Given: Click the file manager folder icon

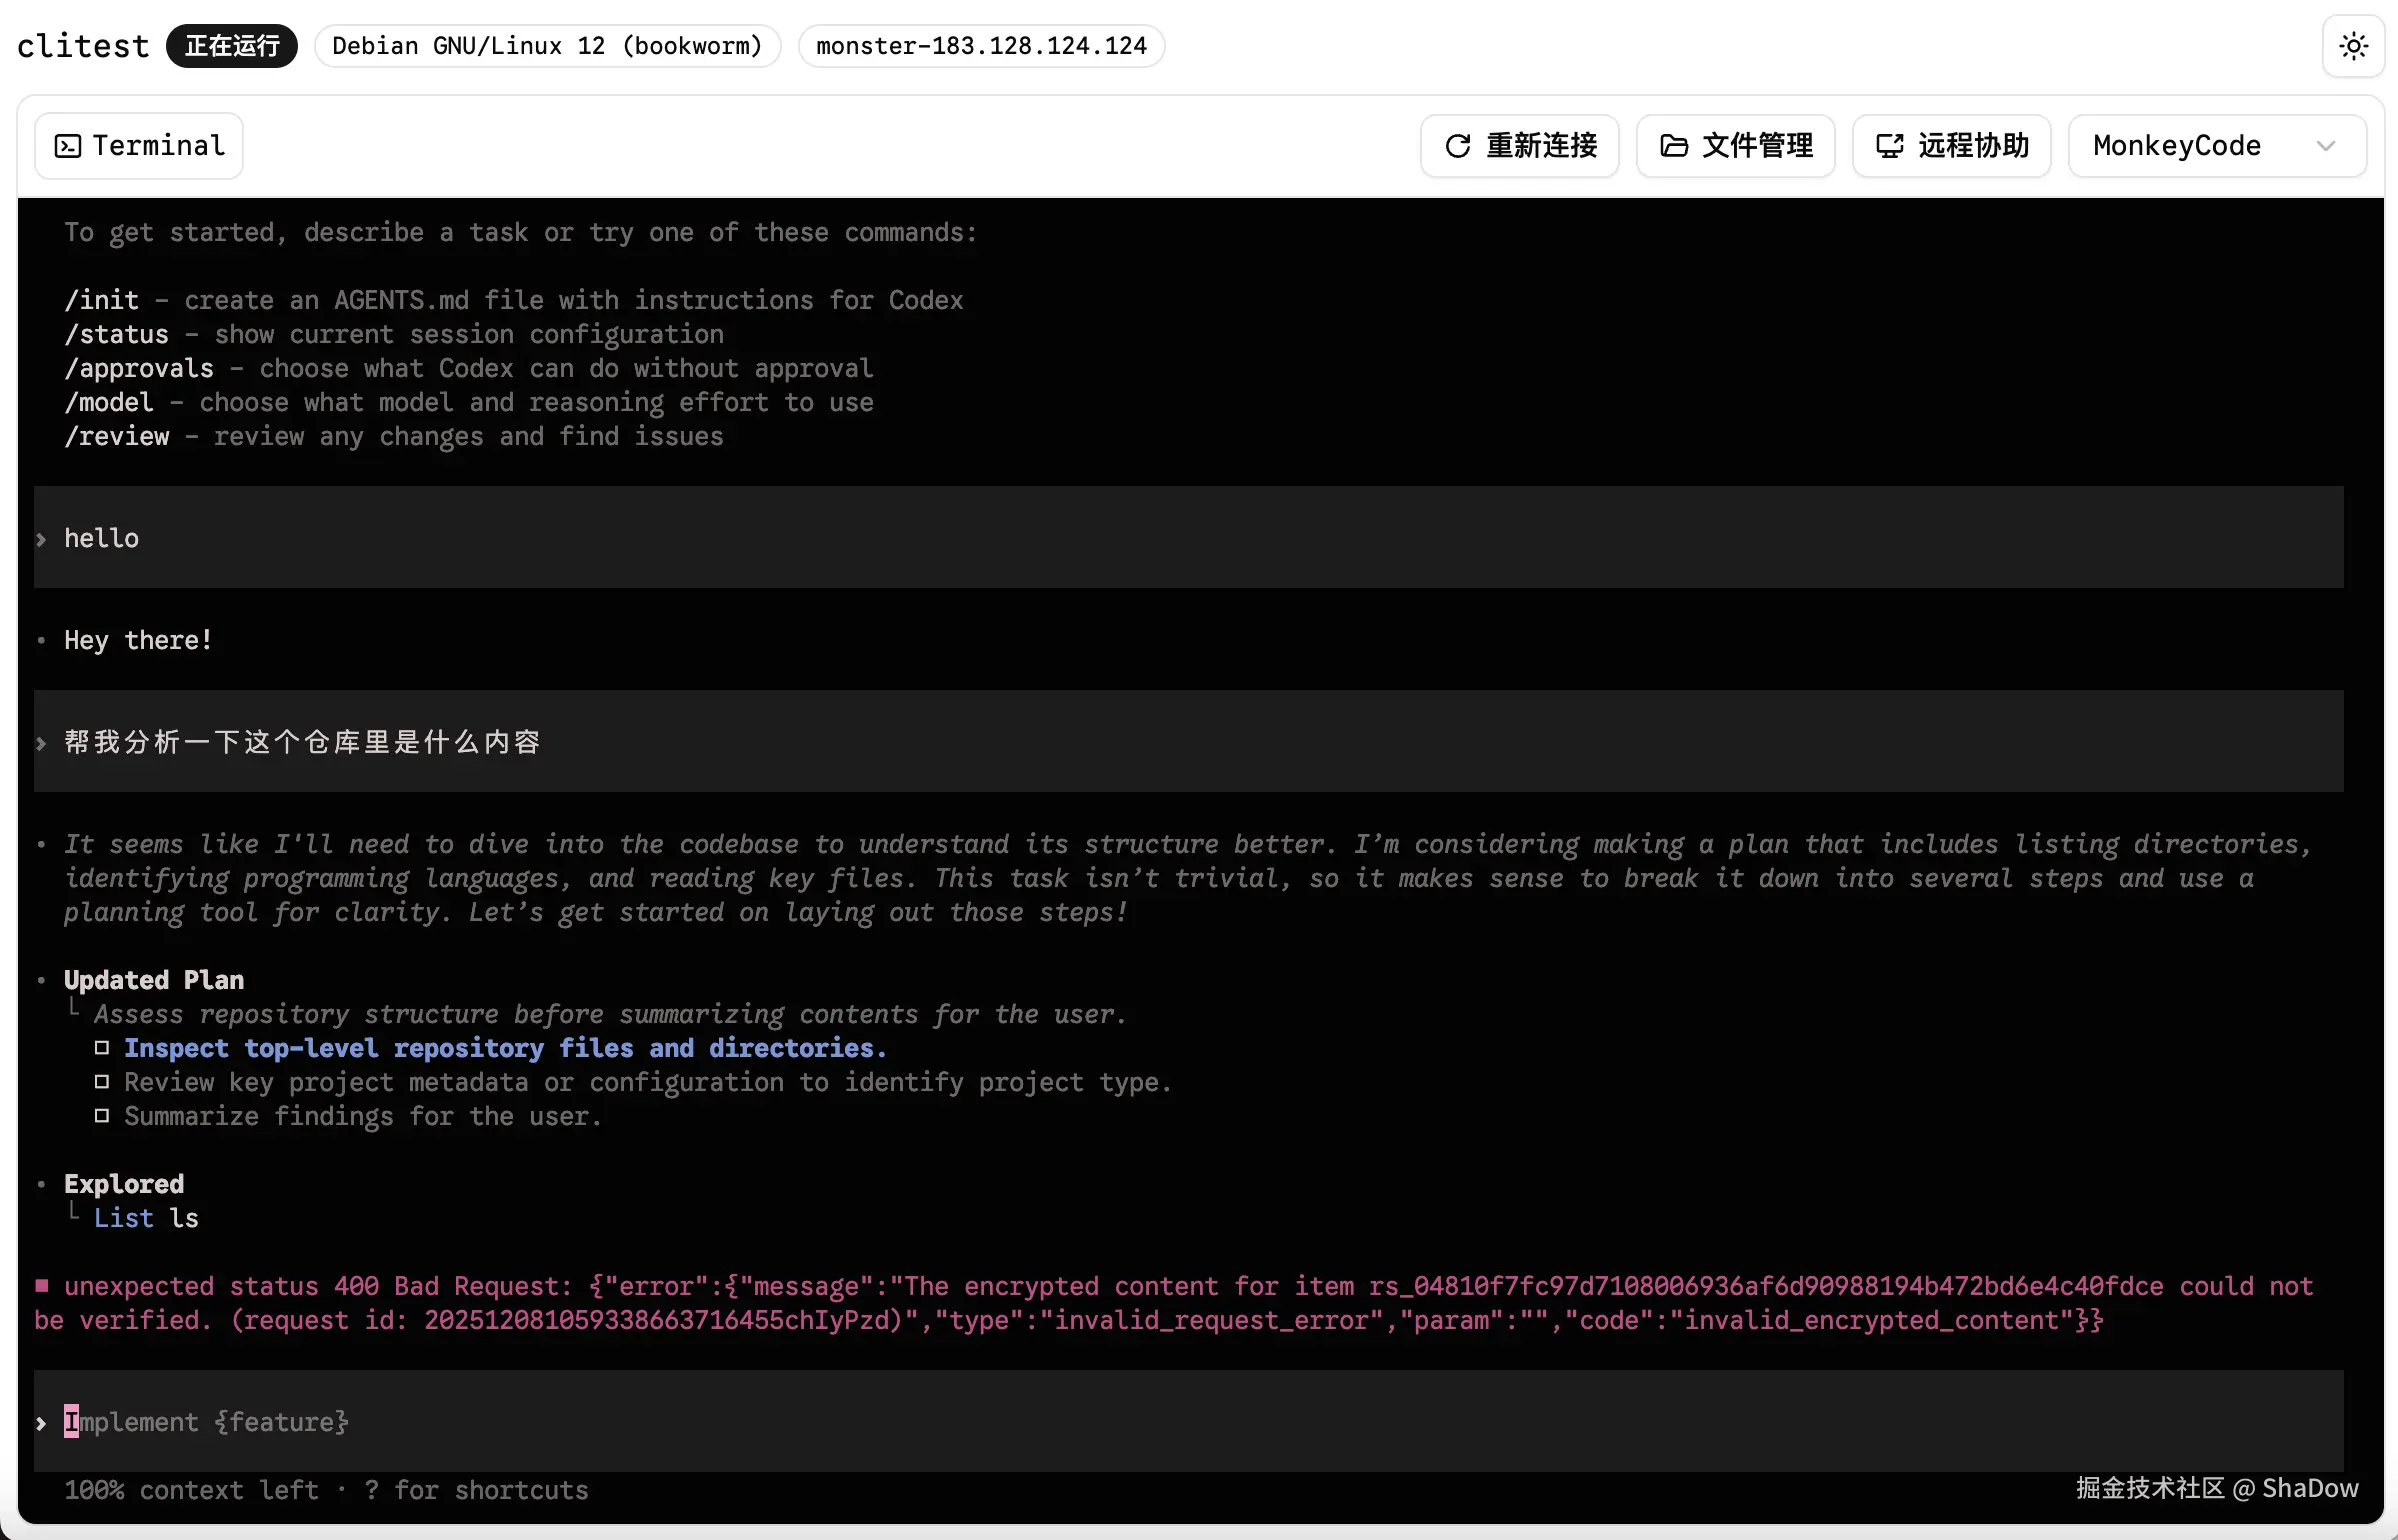Looking at the screenshot, I should [x=1674, y=146].
